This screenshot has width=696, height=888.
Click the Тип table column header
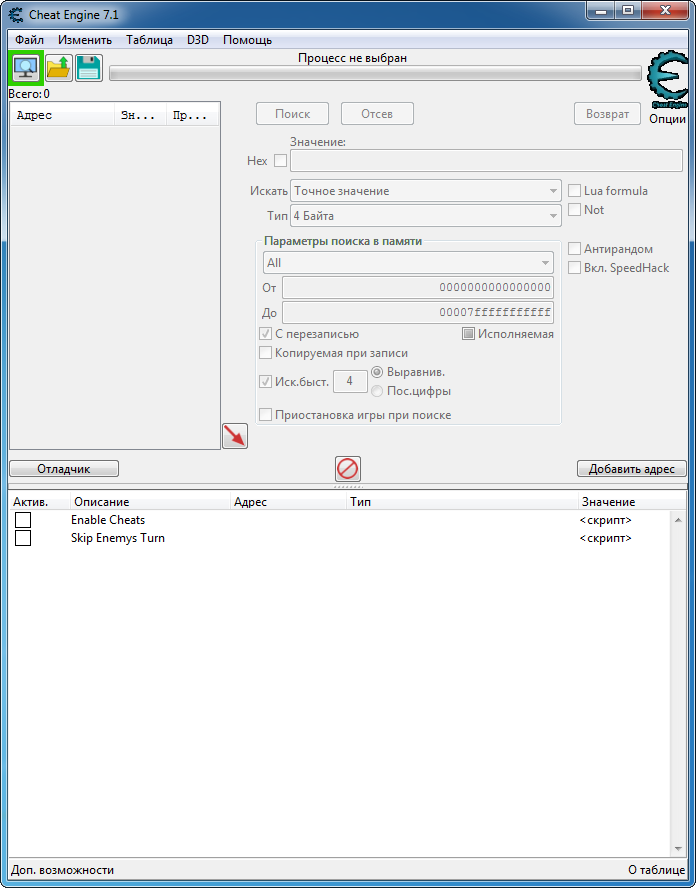click(x=462, y=502)
